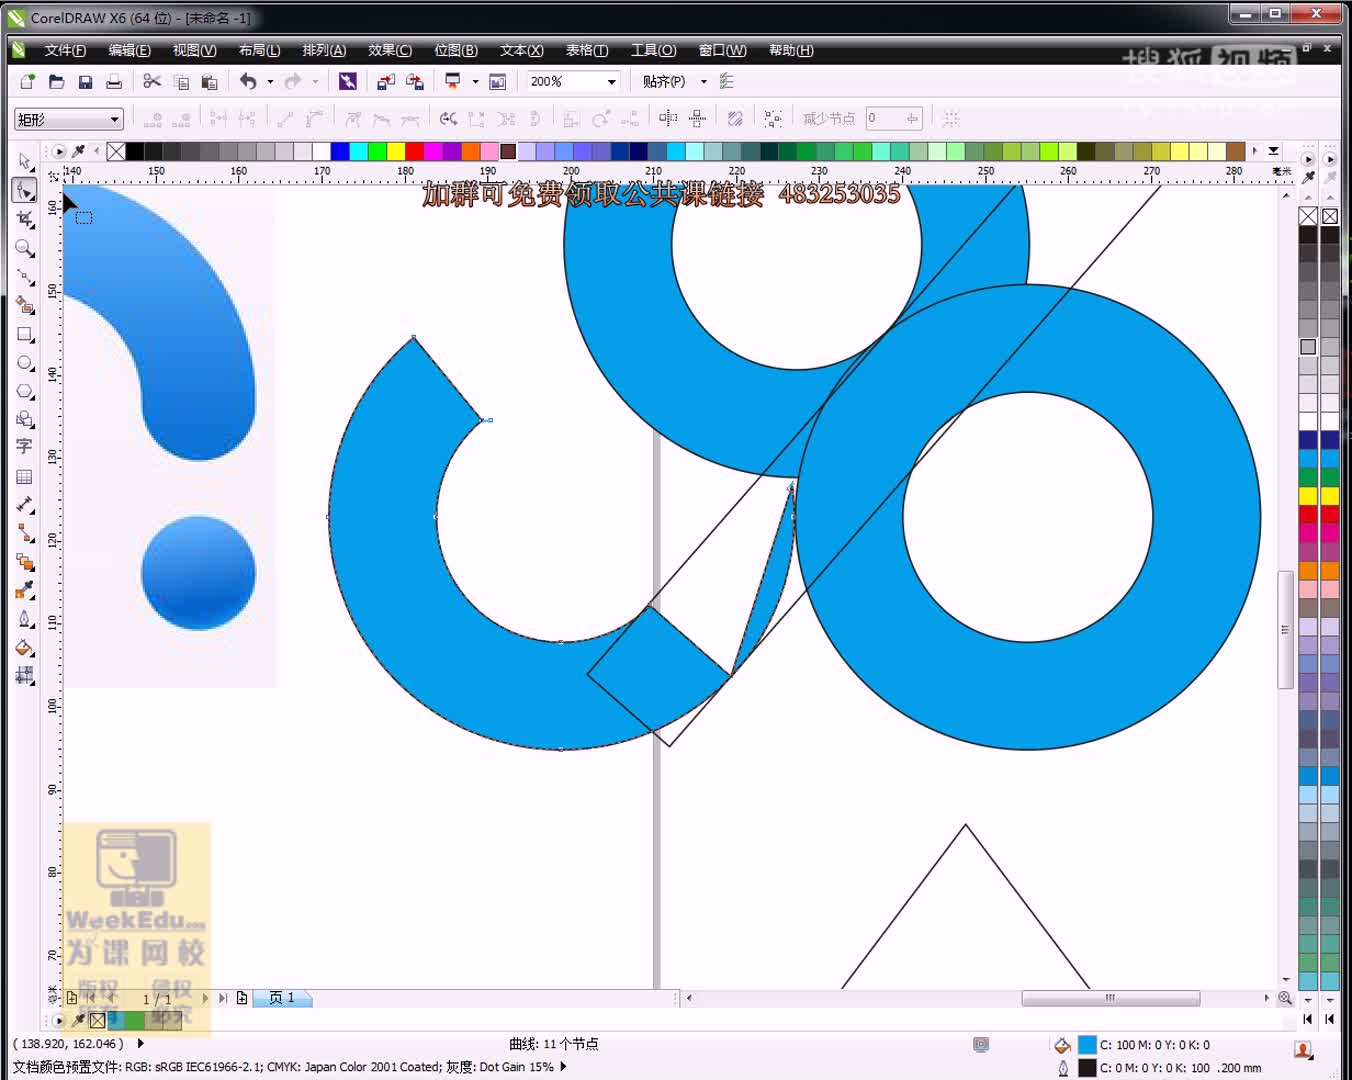Open the Welcome Screen icon

(497, 82)
